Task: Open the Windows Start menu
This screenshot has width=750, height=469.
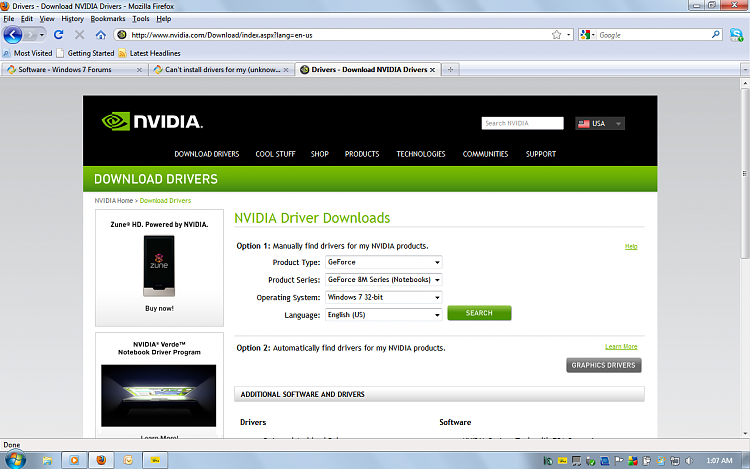Action: pos(15,460)
